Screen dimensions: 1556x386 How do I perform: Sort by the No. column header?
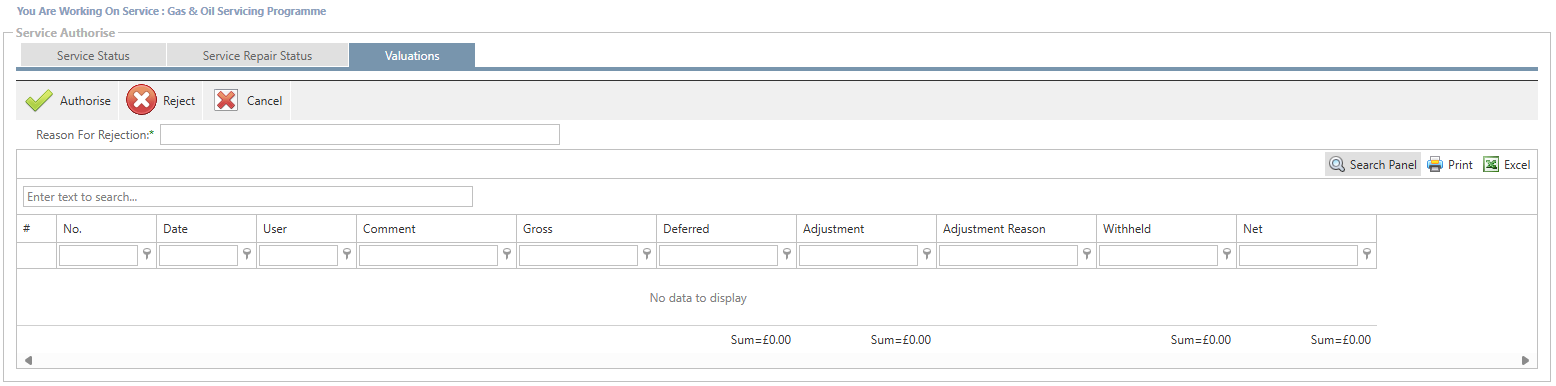click(106, 229)
